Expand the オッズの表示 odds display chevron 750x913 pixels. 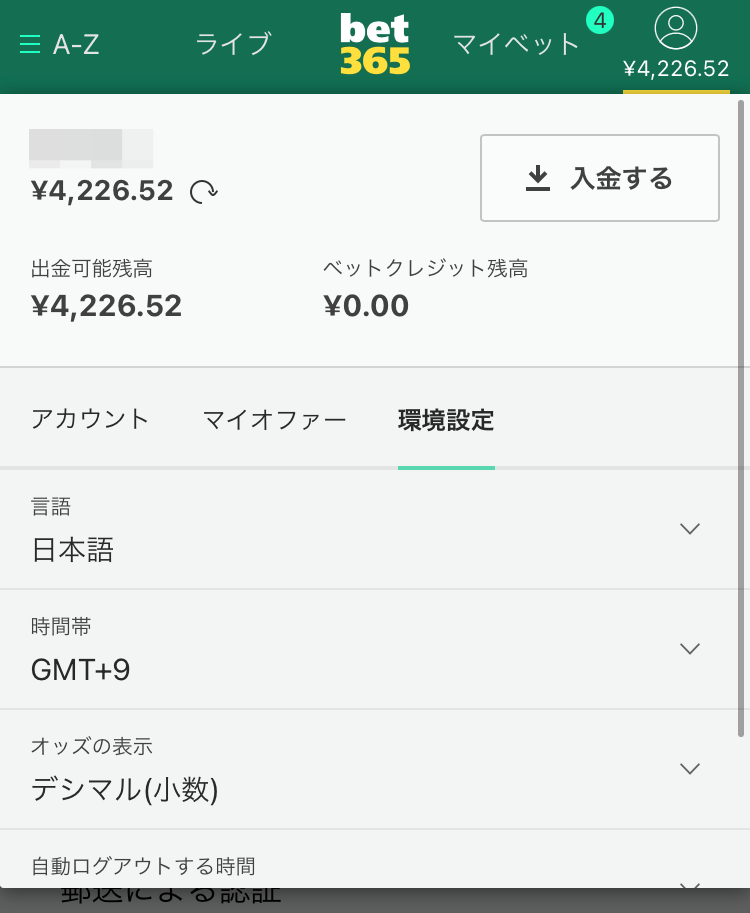click(690, 769)
